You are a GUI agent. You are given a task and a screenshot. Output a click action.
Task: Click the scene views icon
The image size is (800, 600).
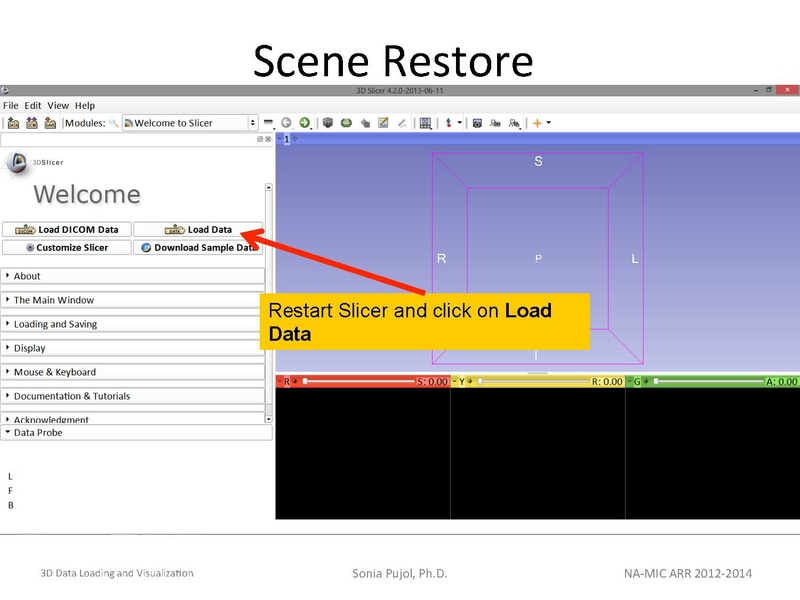tap(495, 123)
